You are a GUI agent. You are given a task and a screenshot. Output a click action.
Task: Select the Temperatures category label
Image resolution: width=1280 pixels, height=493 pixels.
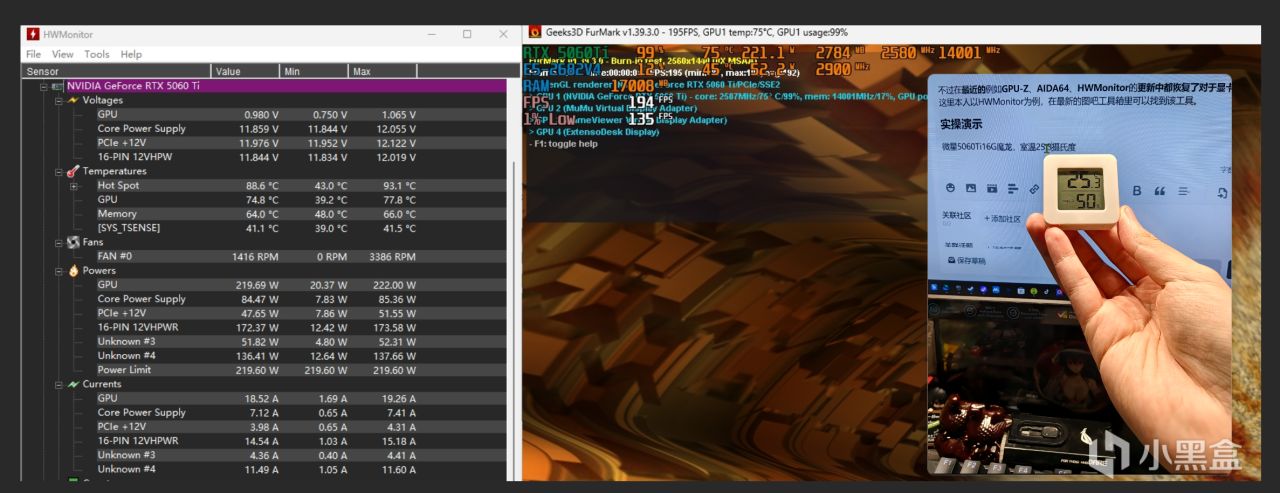click(x=114, y=171)
